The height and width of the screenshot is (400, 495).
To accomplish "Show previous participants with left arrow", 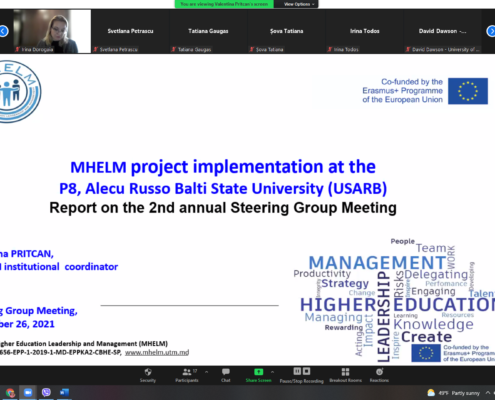I will click(3, 31).
